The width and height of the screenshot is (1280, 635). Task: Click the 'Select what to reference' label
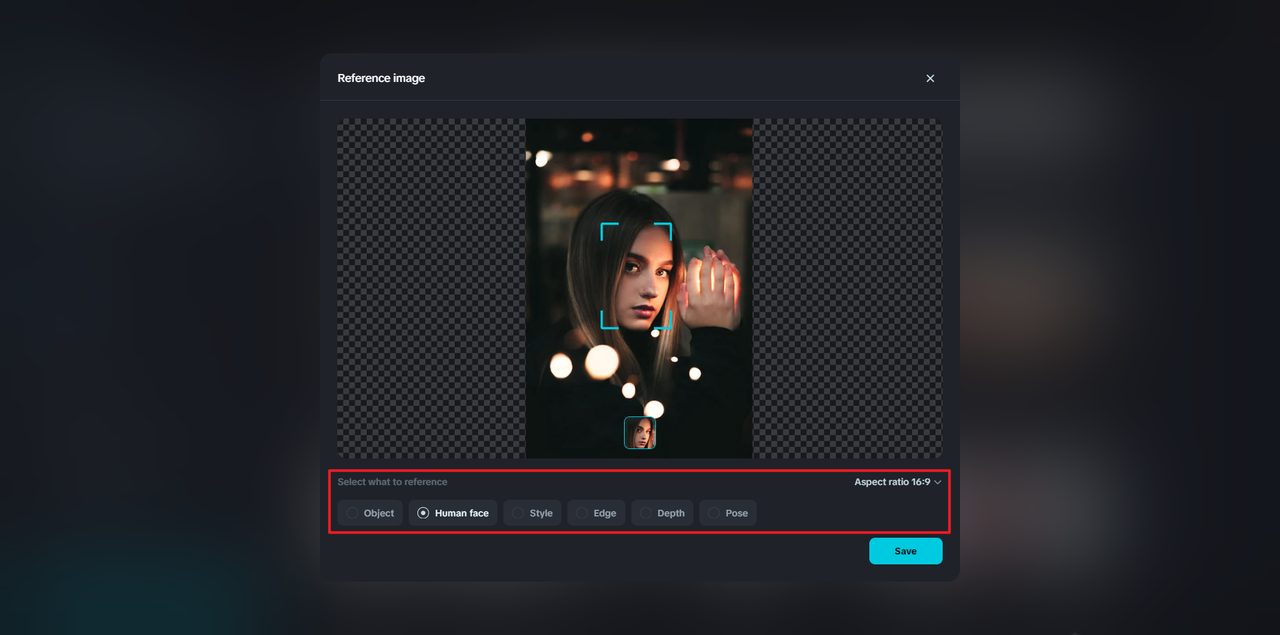click(392, 482)
